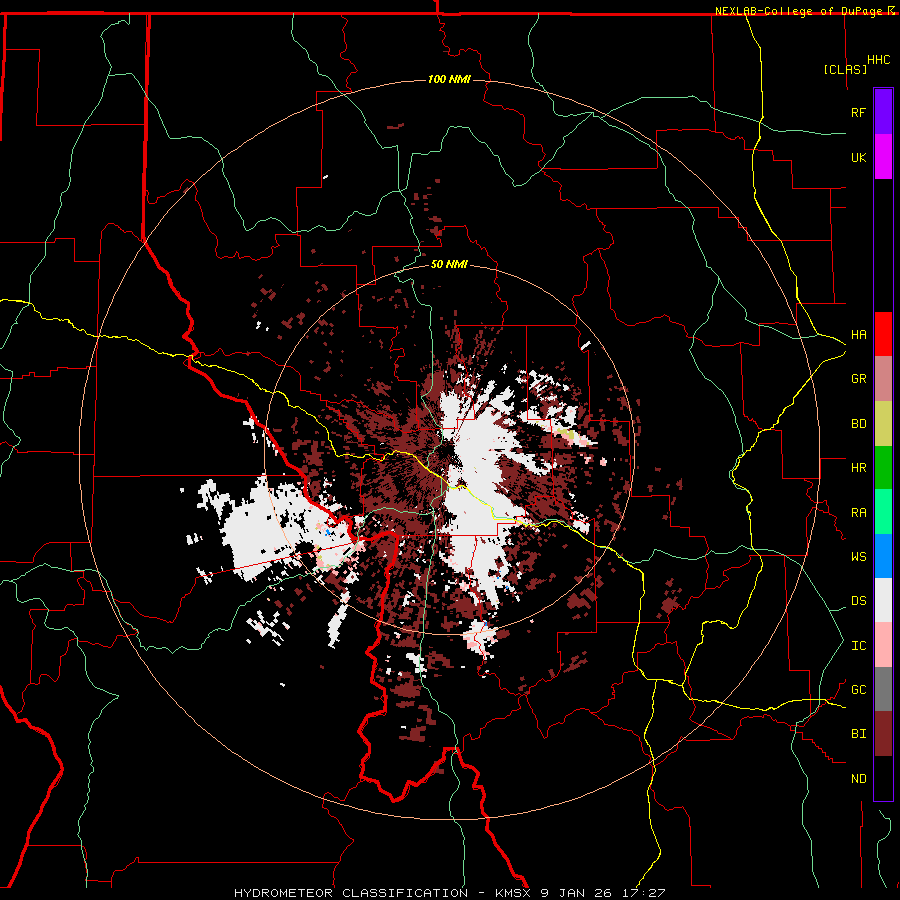Click the HR legend label
Screen dimensions: 900x900
[x=858, y=468]
